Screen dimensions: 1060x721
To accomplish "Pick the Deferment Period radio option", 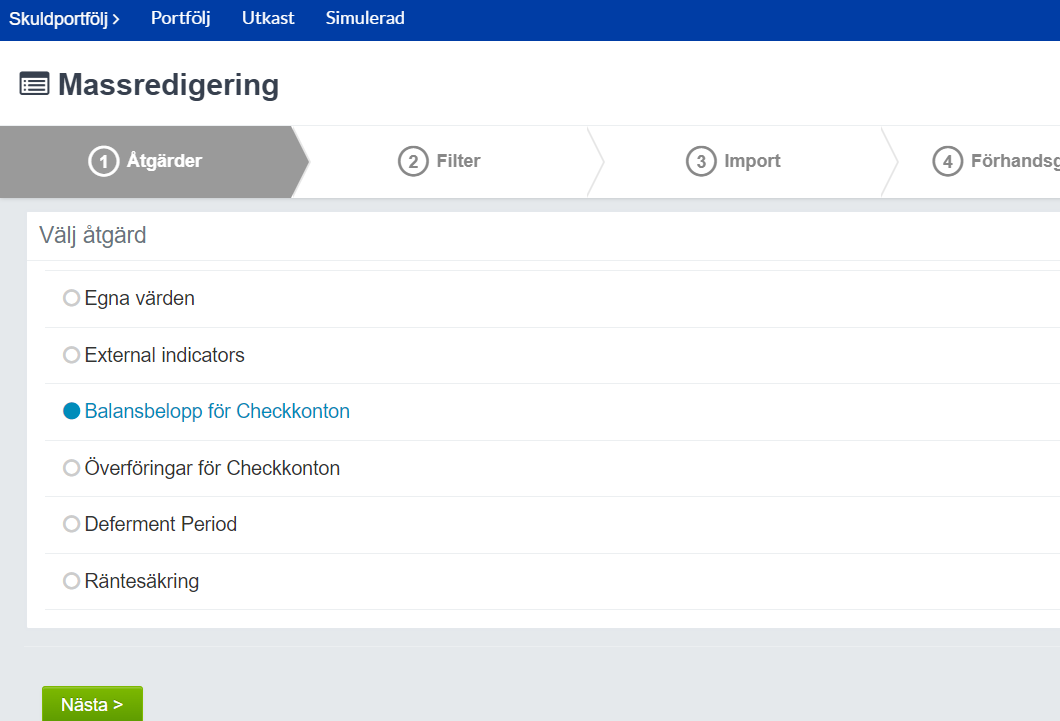I will coord(71,524).
